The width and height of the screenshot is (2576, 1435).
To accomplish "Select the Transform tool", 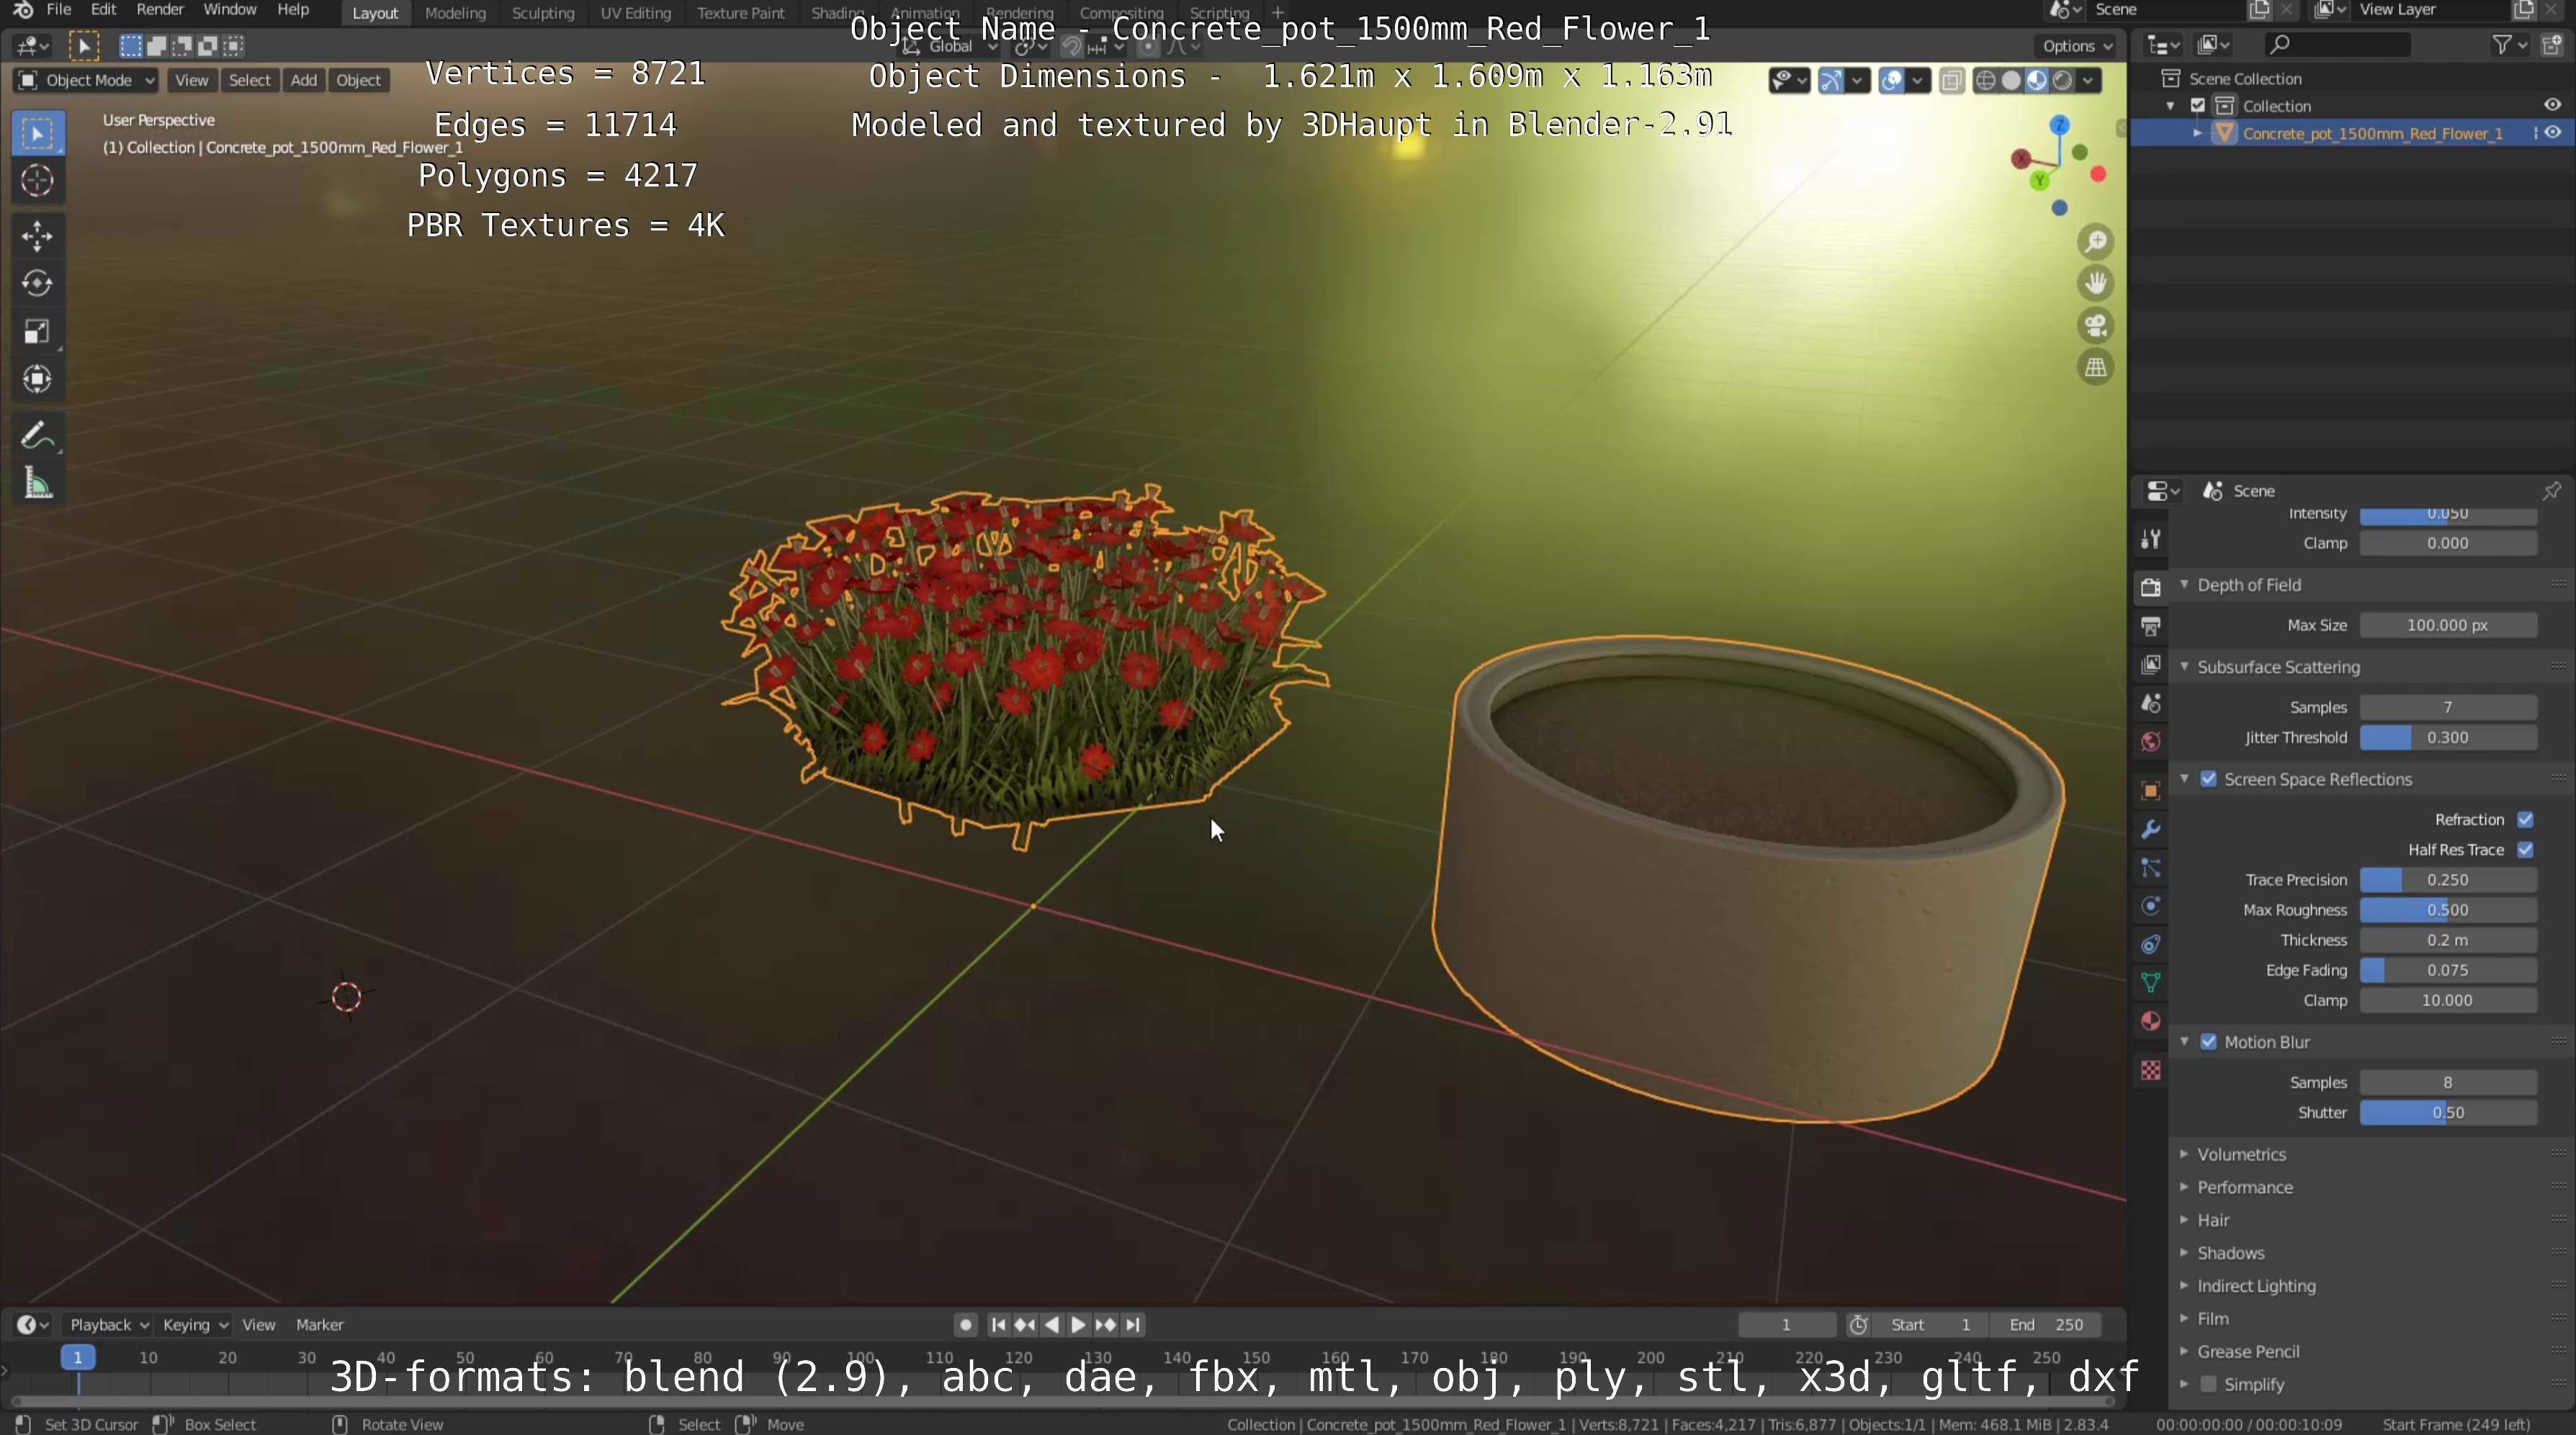I will (x=37, y=379).
